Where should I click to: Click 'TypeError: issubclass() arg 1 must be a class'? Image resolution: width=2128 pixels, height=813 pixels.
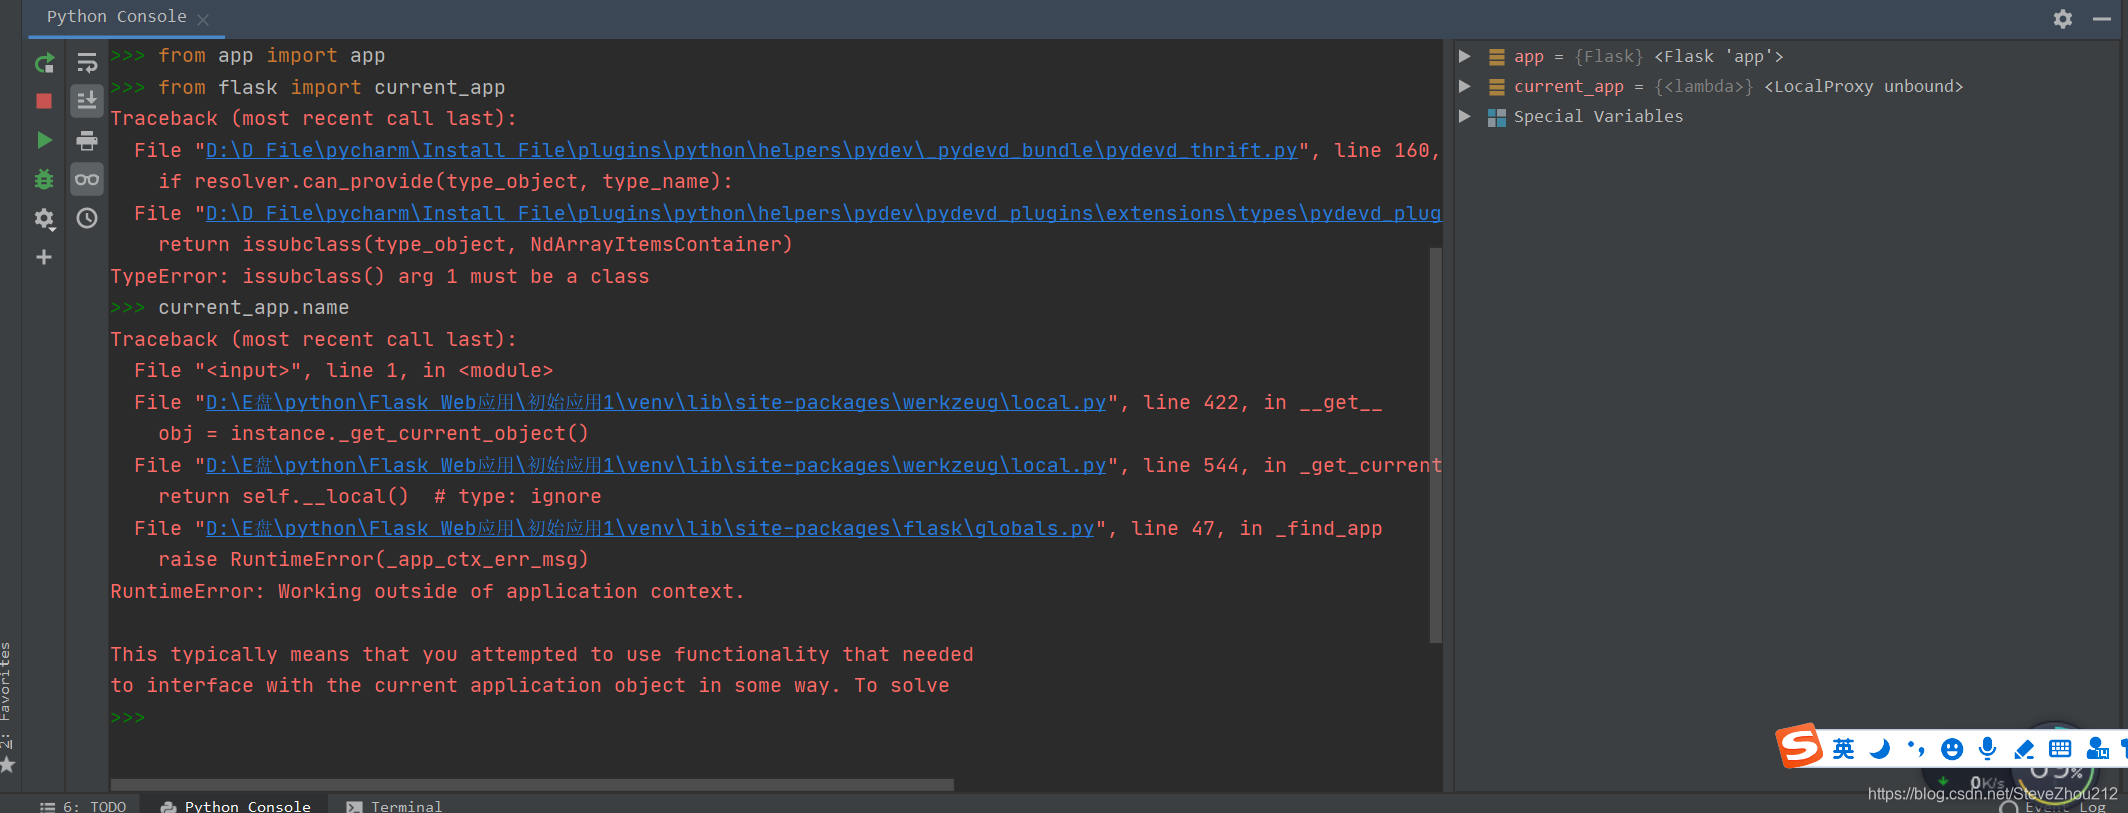coord(380,276)
